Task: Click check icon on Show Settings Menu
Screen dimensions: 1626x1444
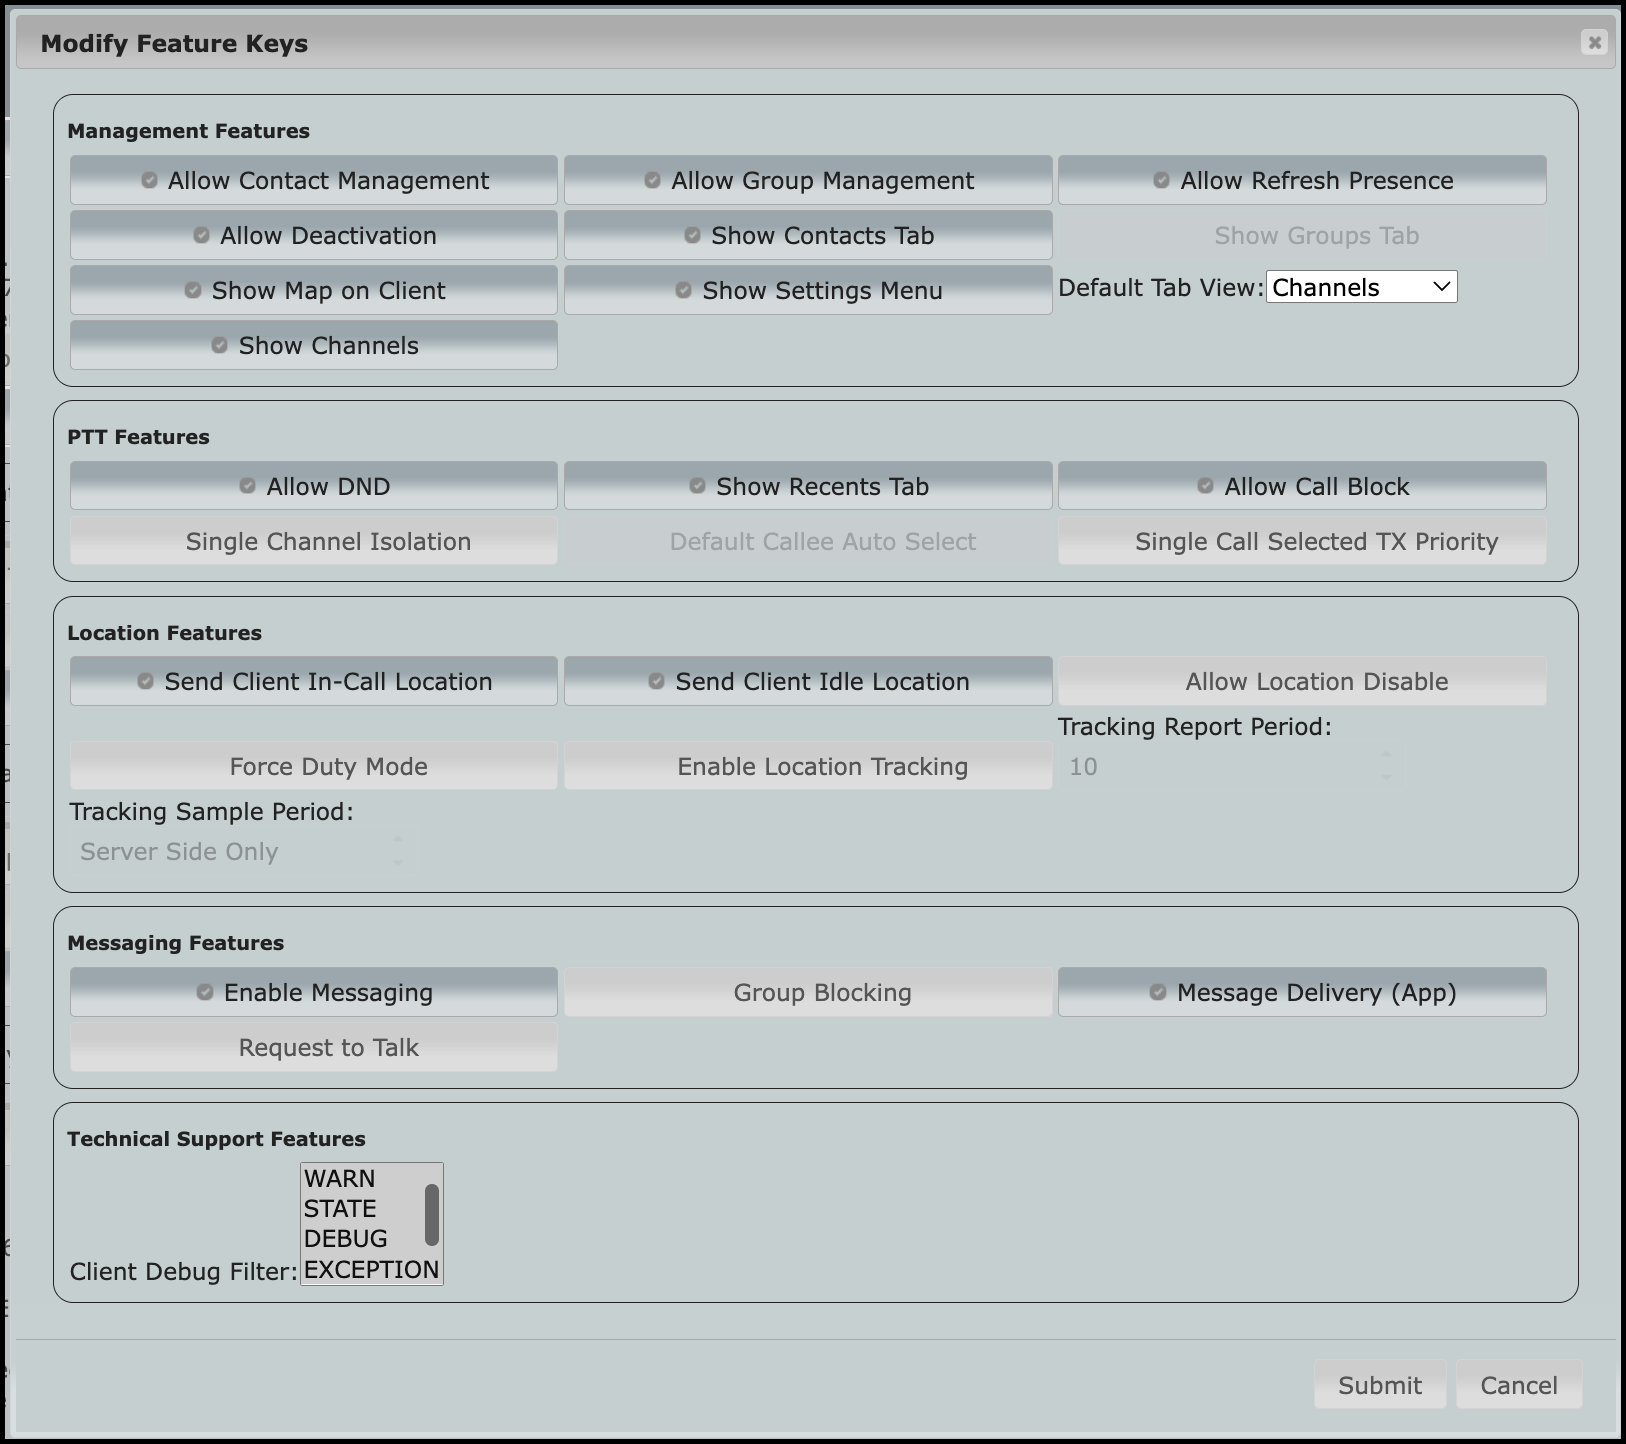Action: point(683,290)
